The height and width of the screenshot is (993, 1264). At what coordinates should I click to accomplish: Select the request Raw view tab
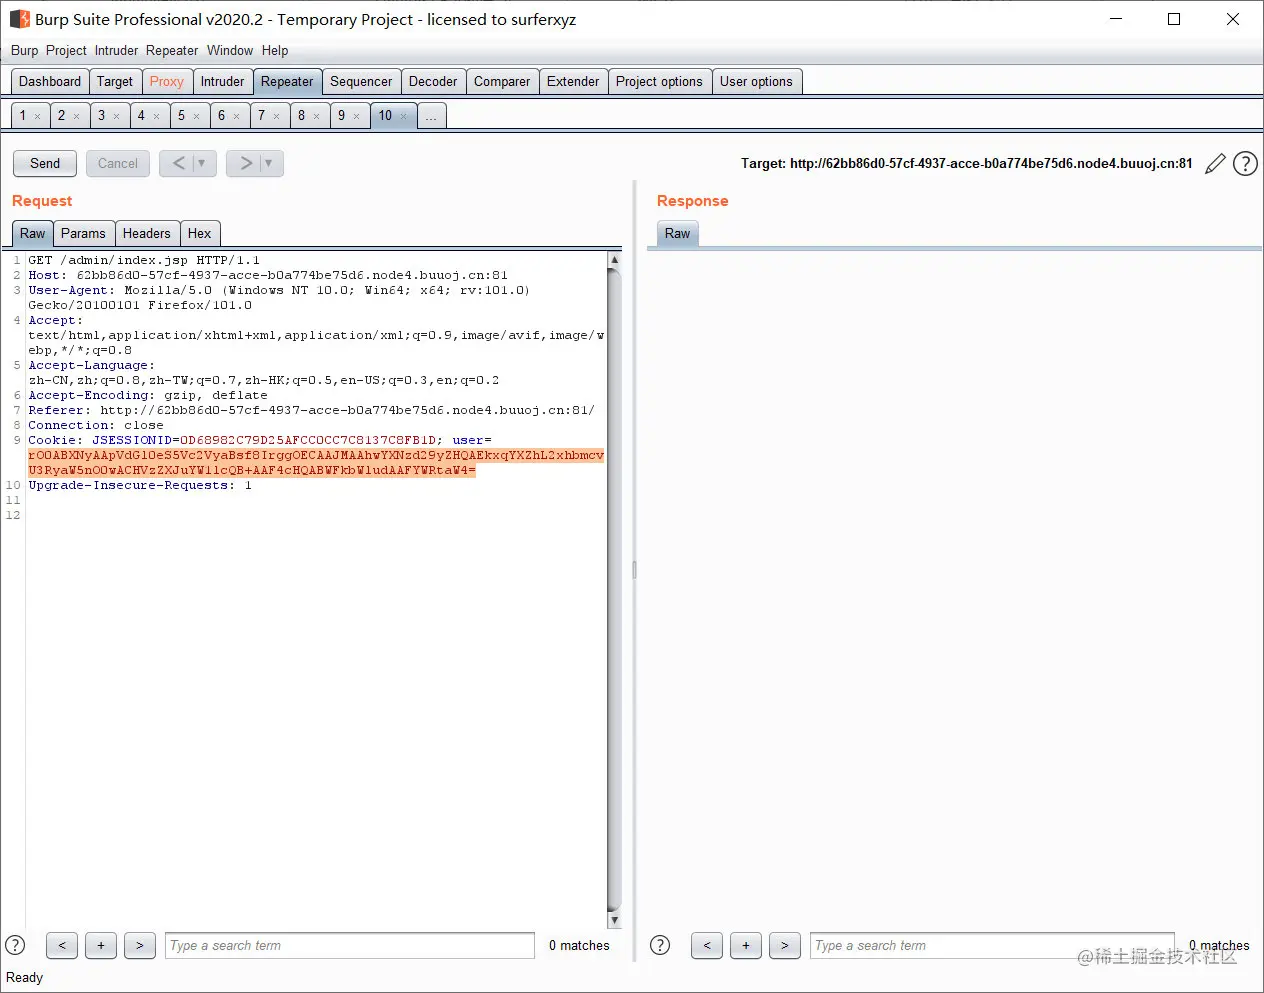(33, 233)
